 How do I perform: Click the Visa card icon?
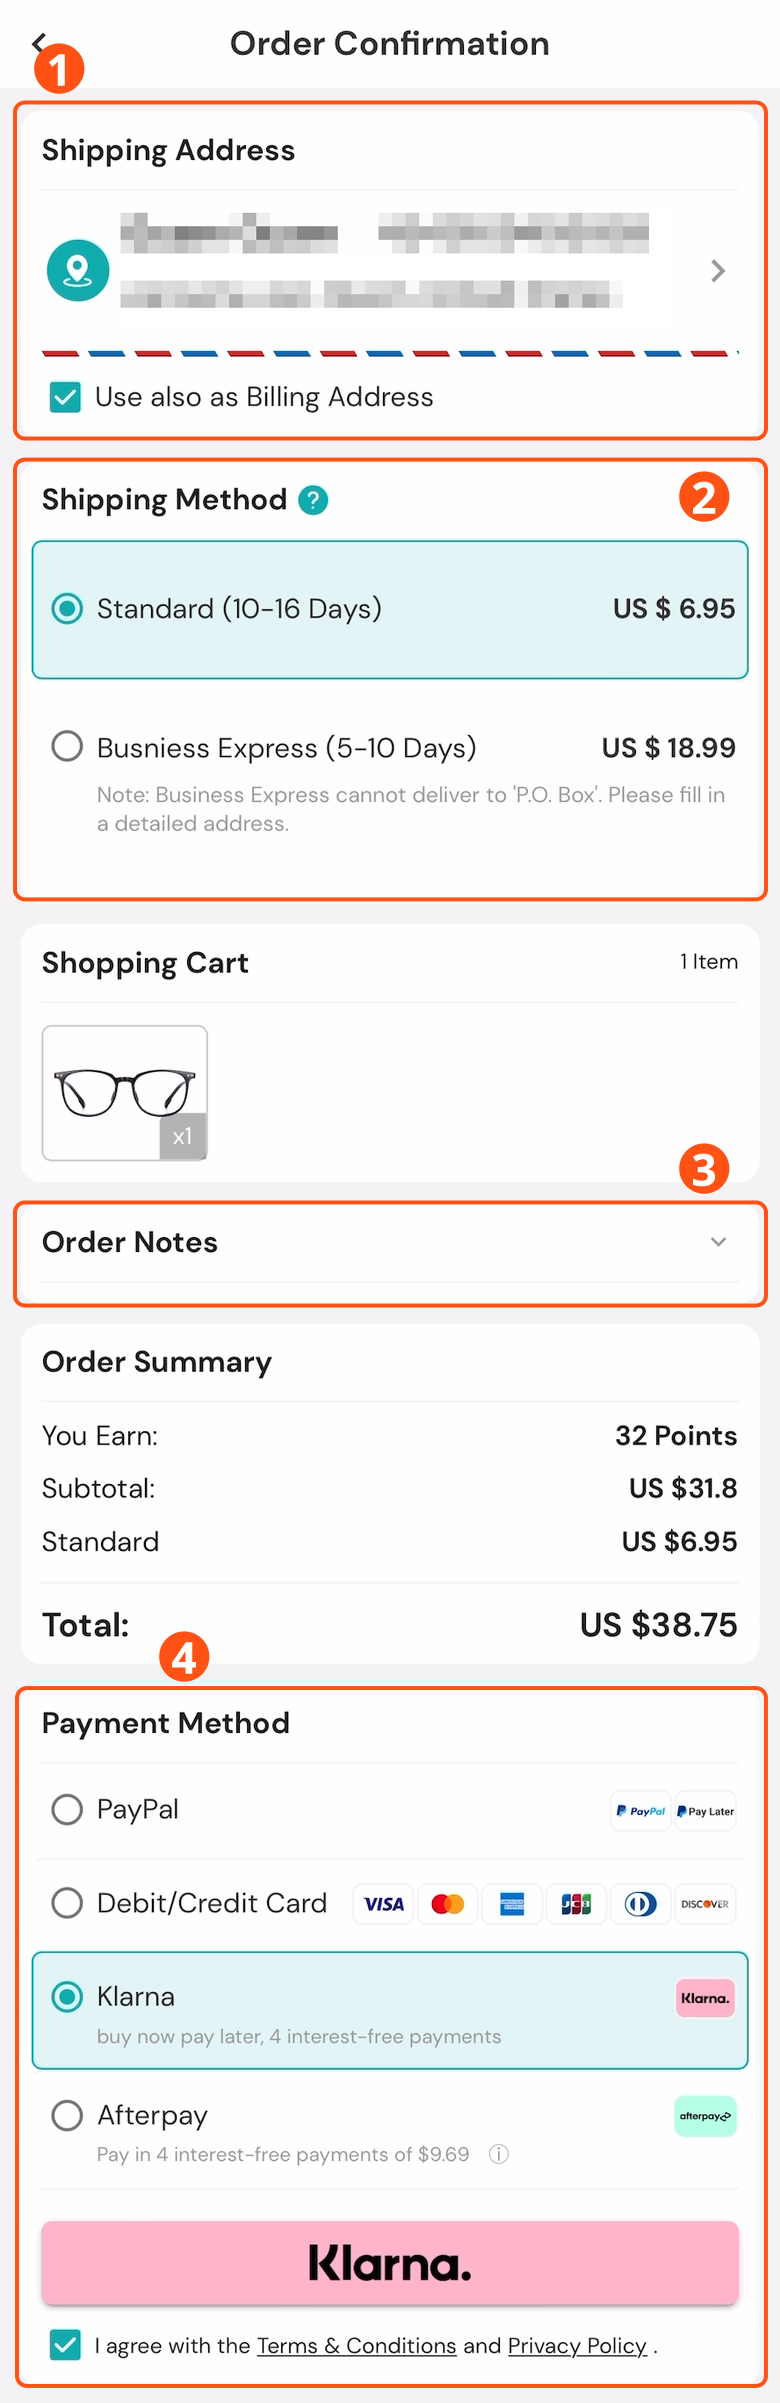pos(383,1903)
